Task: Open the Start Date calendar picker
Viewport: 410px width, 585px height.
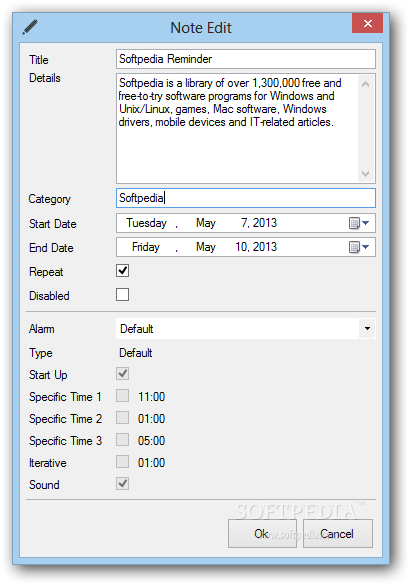Action: pos(359,223)
